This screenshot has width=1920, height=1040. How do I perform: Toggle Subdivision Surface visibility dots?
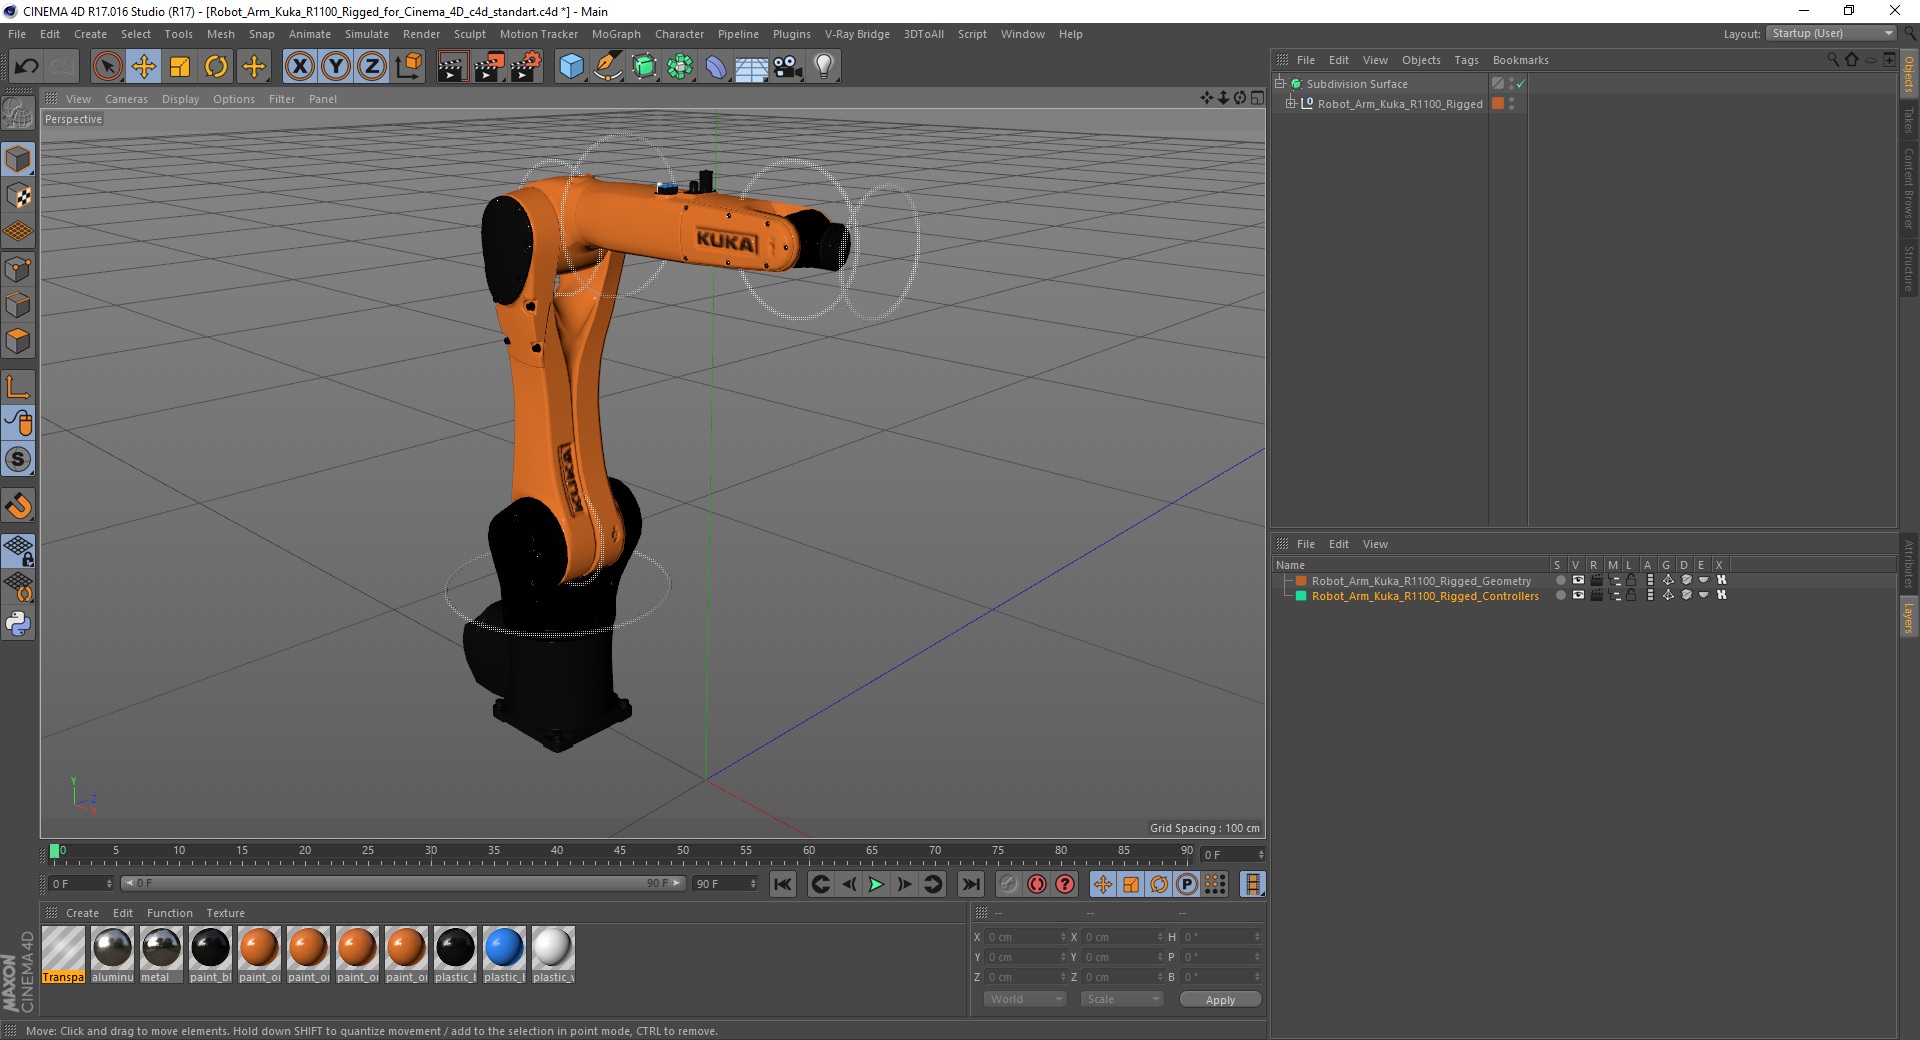(x=1511, y=84)
